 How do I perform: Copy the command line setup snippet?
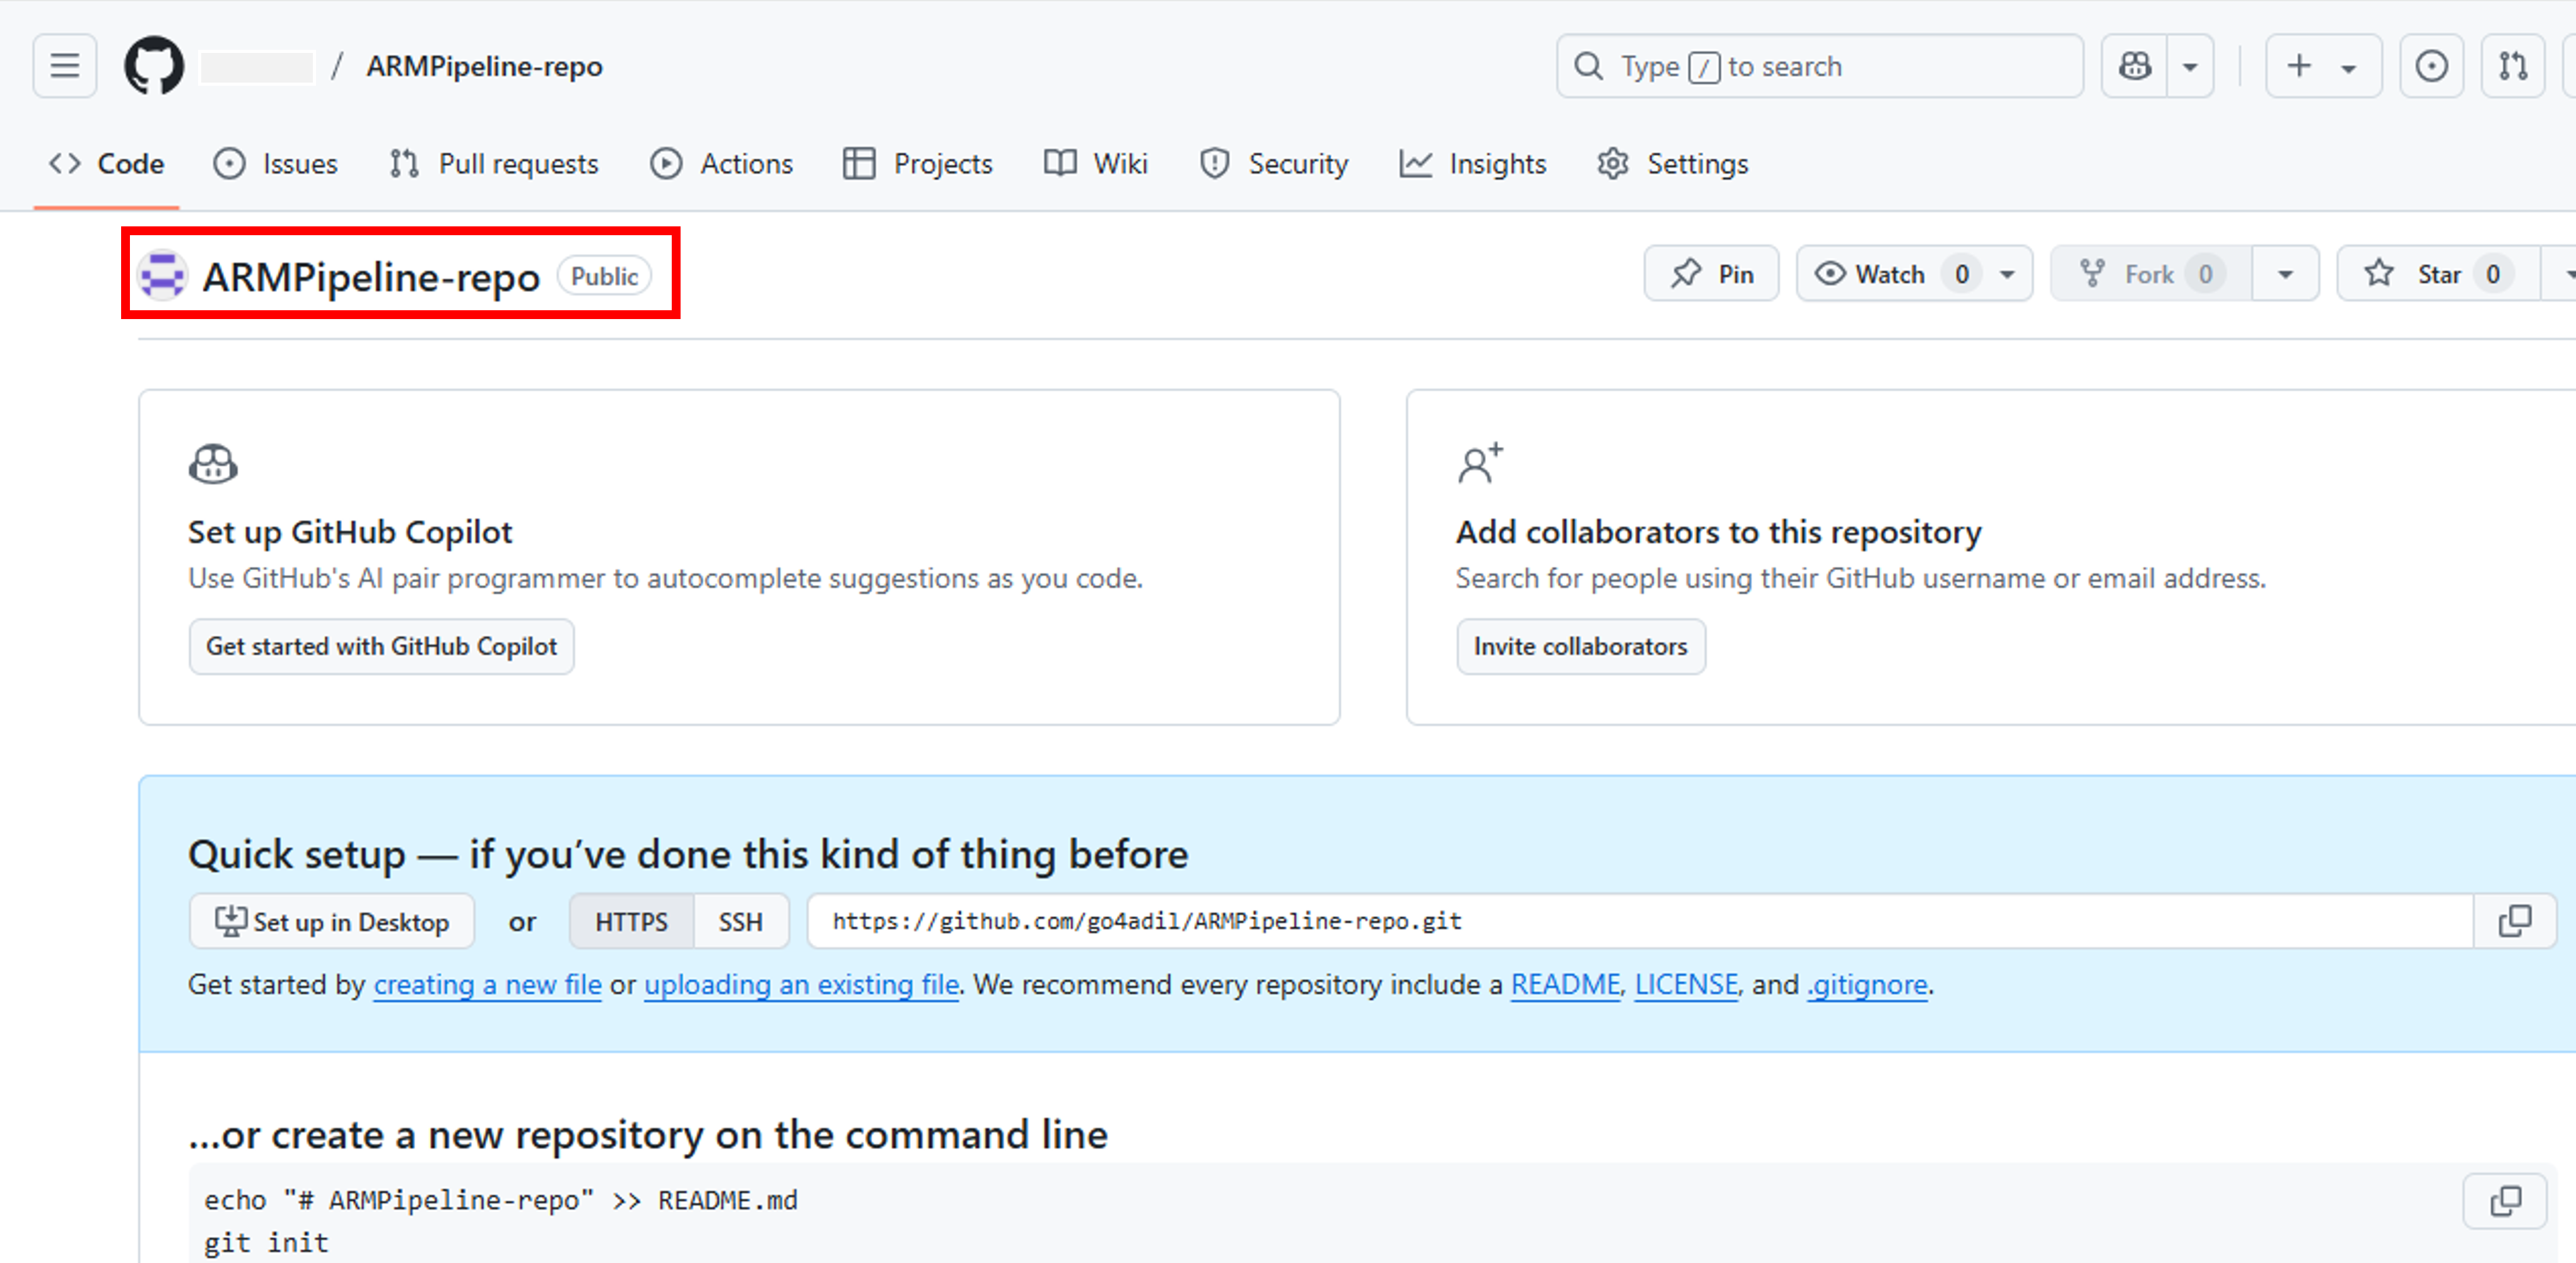tap(2506, 1201)
